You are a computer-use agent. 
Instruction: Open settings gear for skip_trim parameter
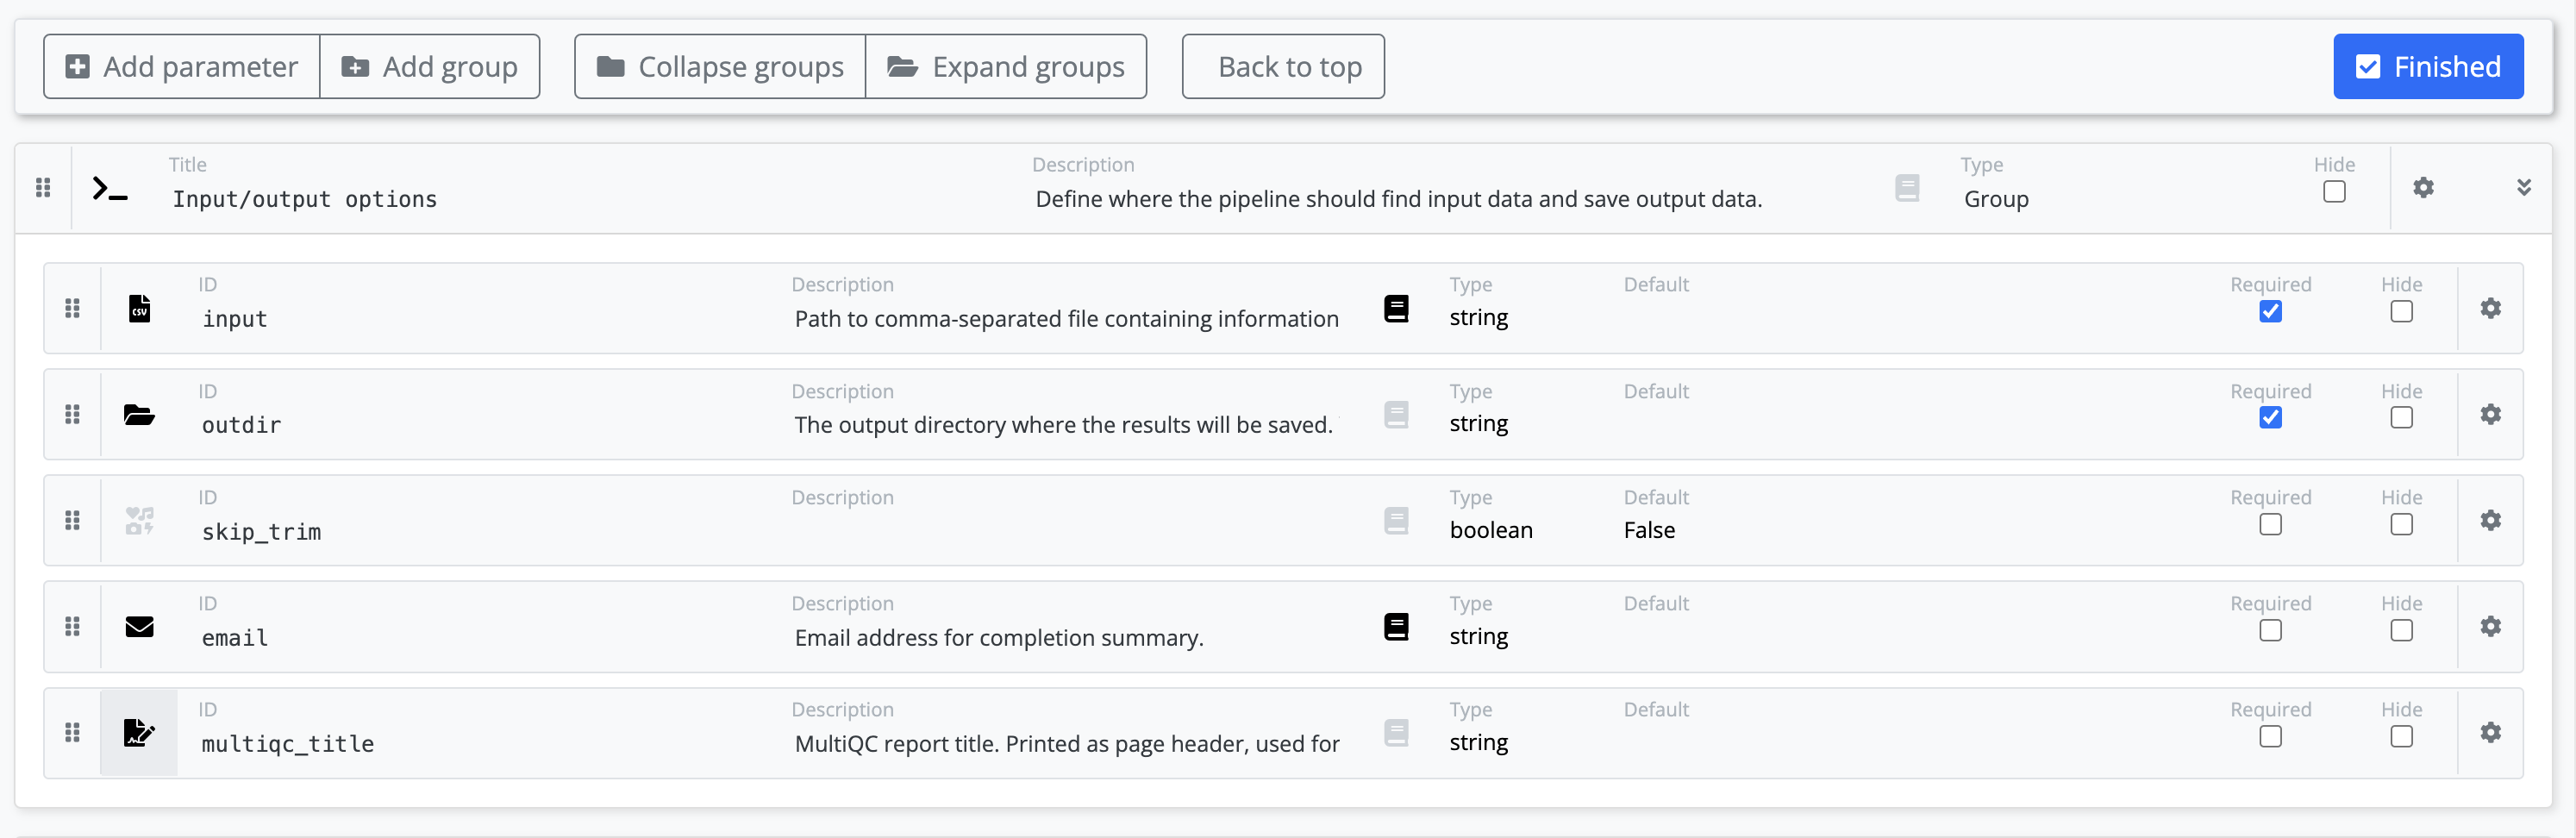[2490, 521]
